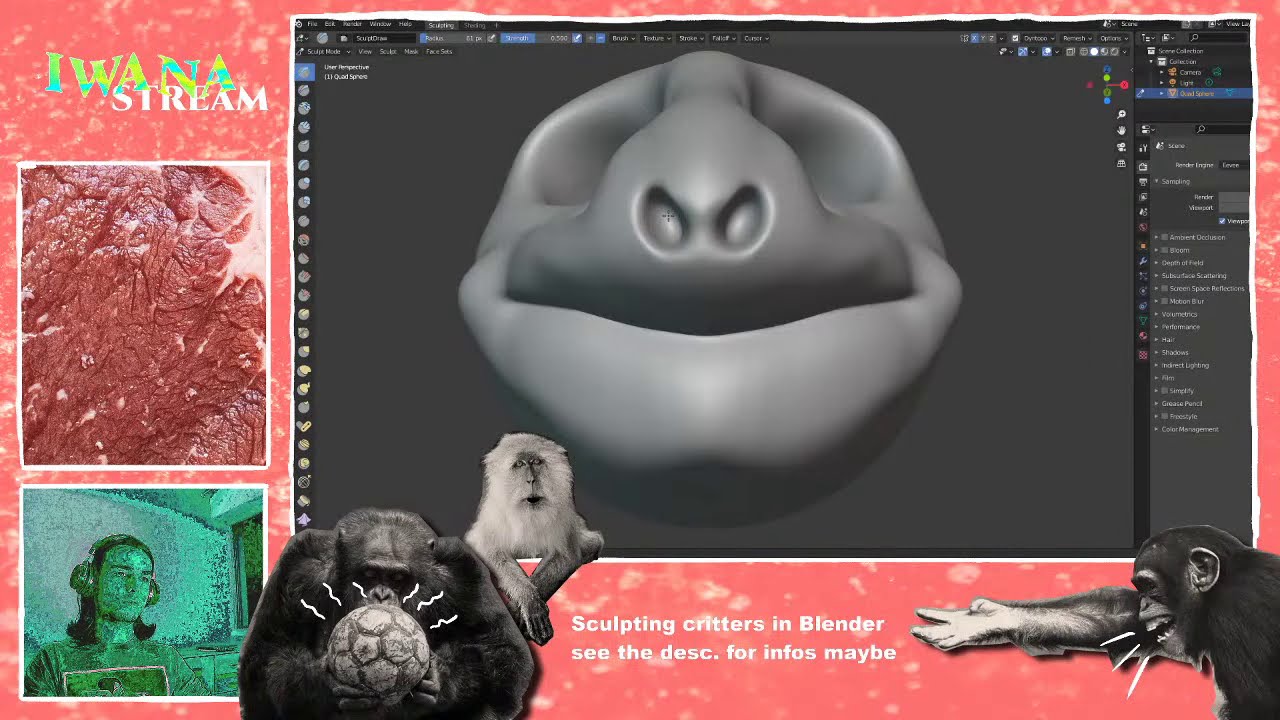Toggle Y axis symmetry

pyautogui.click(x=983, y=38)
